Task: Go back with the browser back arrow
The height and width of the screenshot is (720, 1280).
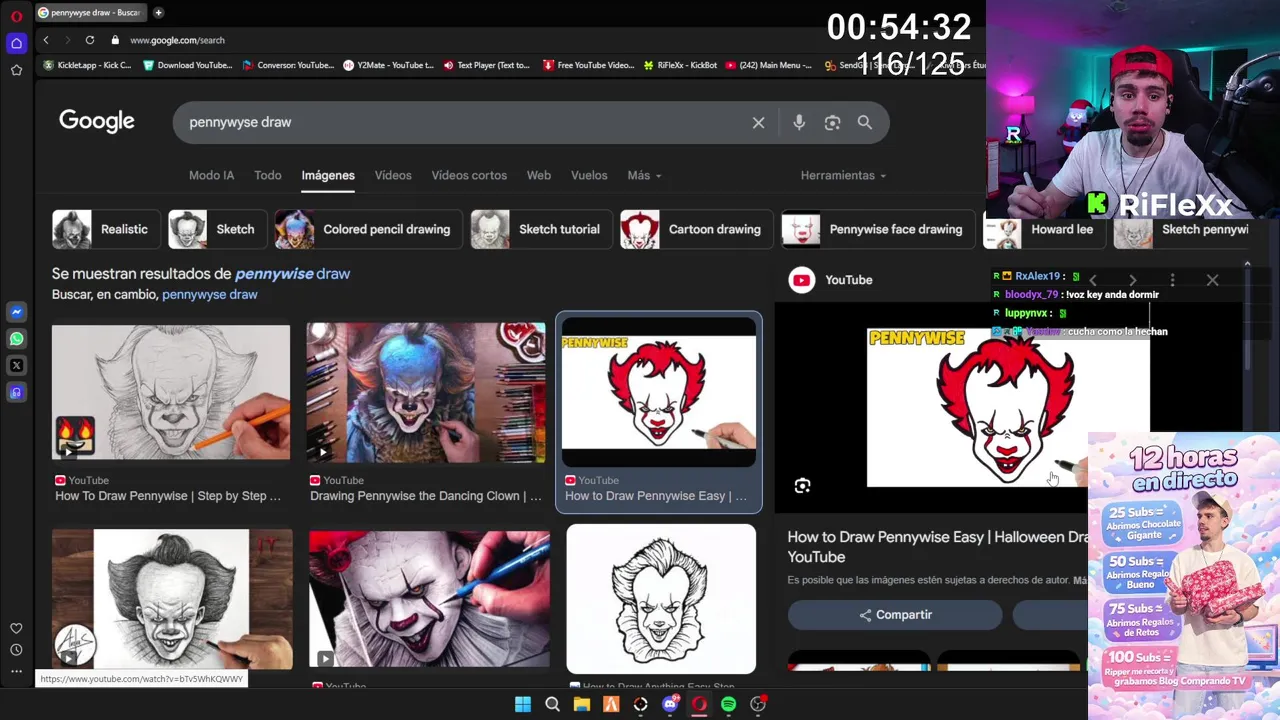Action: [x=46, y=40]
